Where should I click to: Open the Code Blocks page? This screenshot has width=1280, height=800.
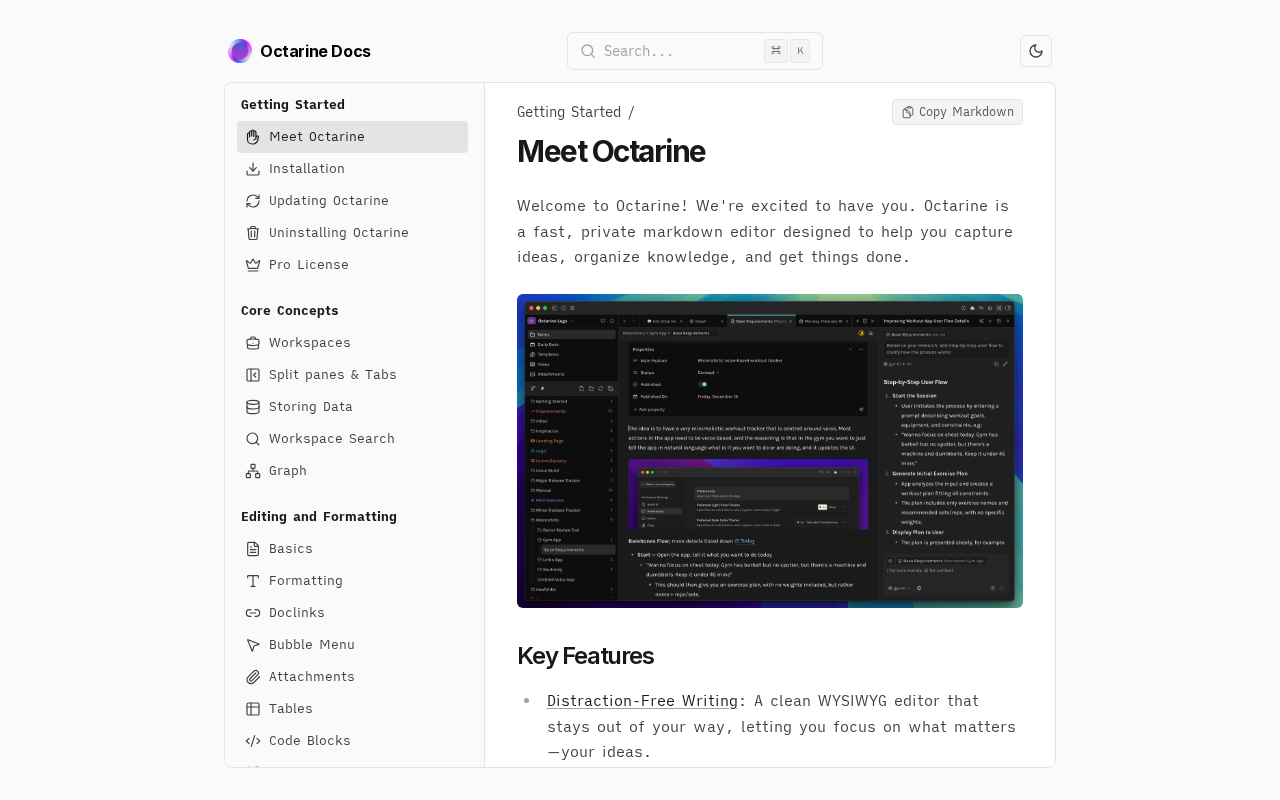click(x=309, y=741)
